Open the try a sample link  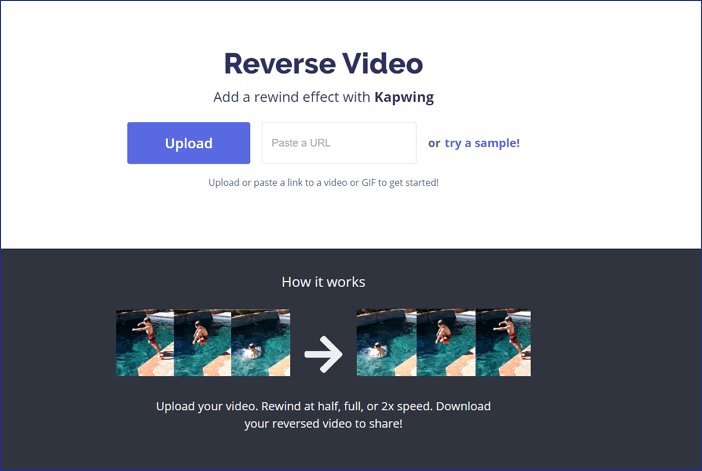click(482, 143)
